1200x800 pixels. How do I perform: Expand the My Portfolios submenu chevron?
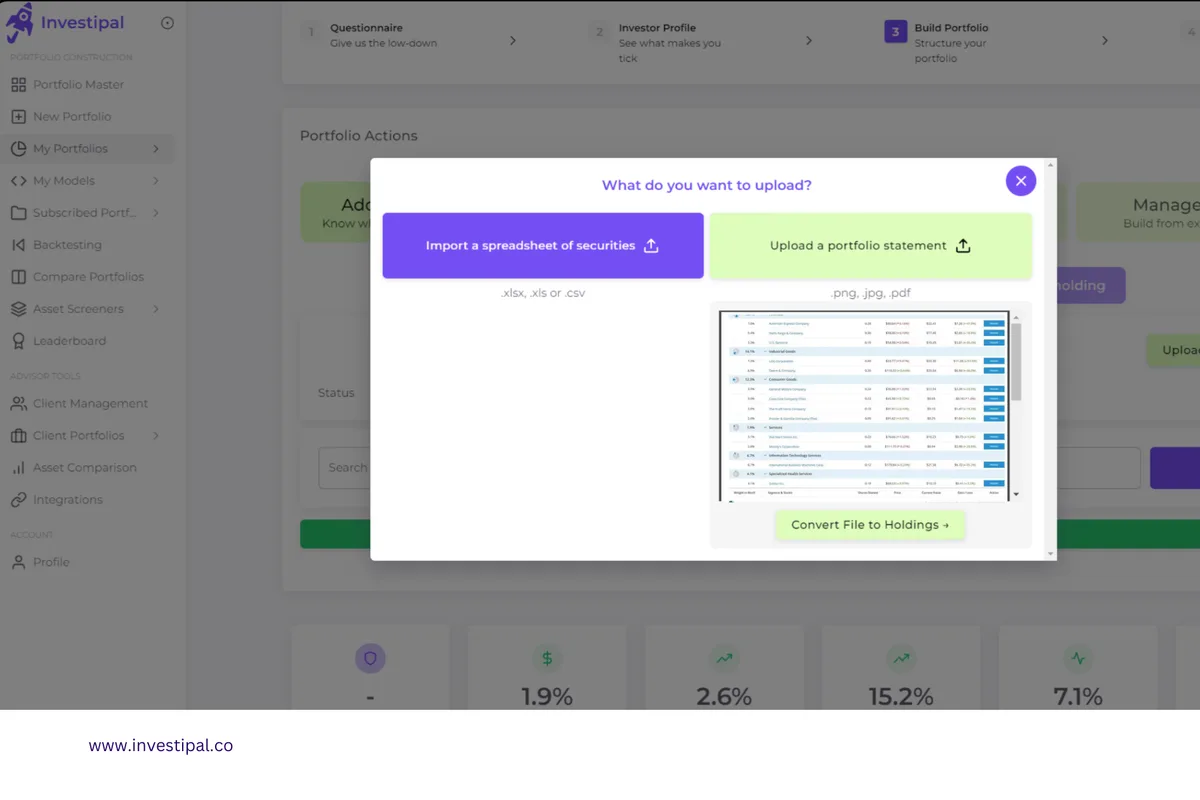click(x=156, y=149)
